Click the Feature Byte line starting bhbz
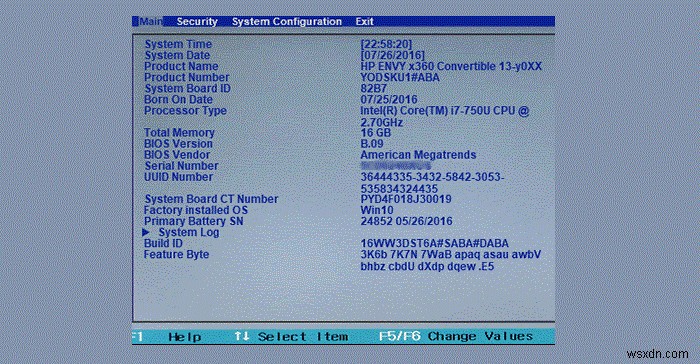700x364 pixels. (427, 267)
